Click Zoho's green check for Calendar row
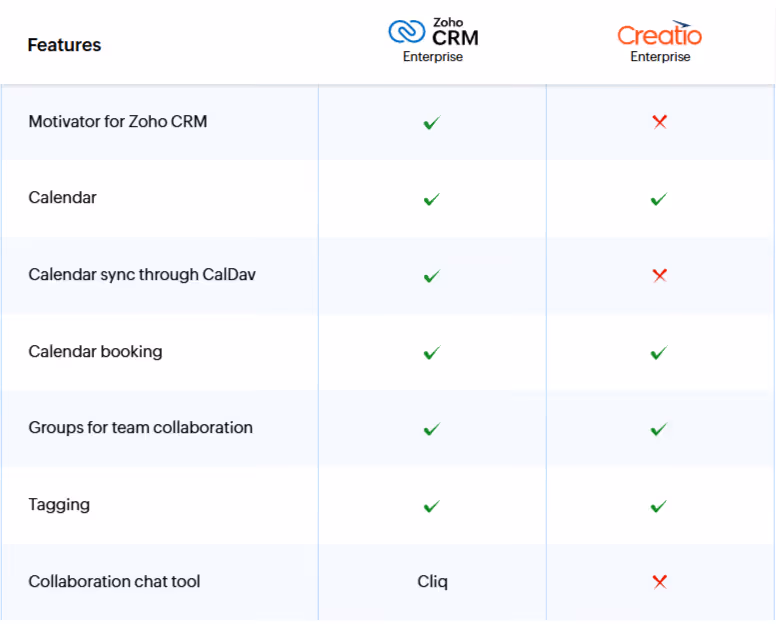The height and width of the screenshot is (624, 776). (x=432, y=199)
